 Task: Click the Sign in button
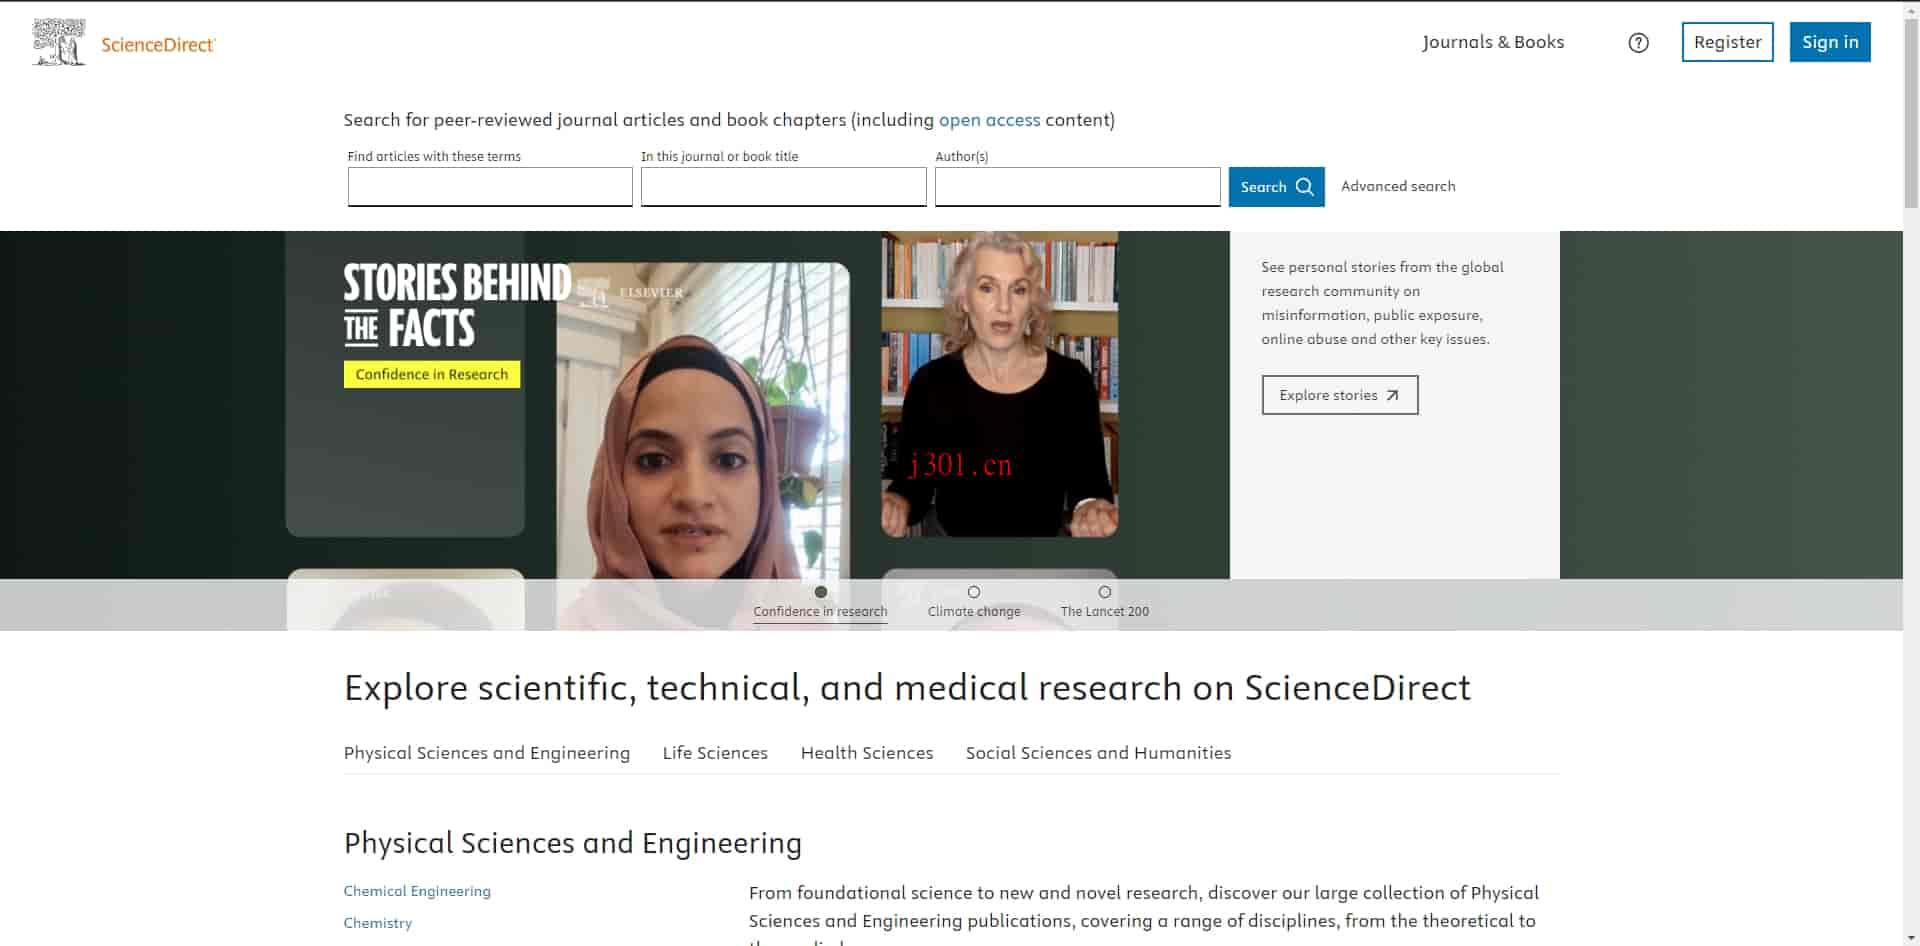[1830, 42]
